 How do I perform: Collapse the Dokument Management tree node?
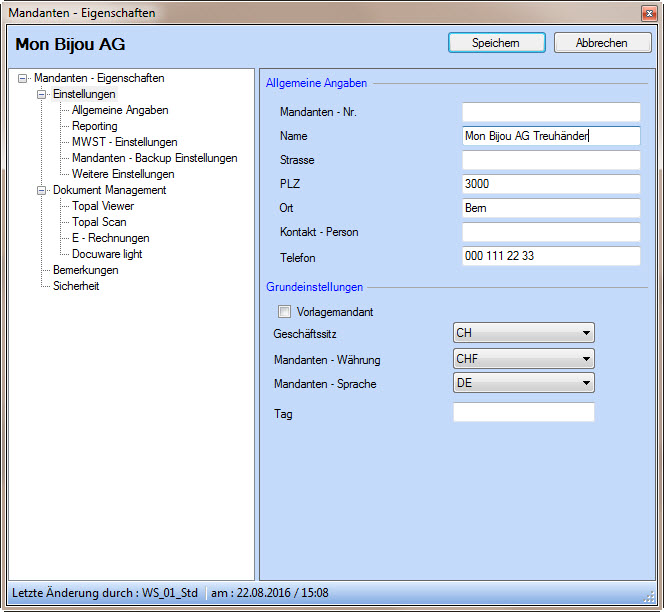coord(42,190)
